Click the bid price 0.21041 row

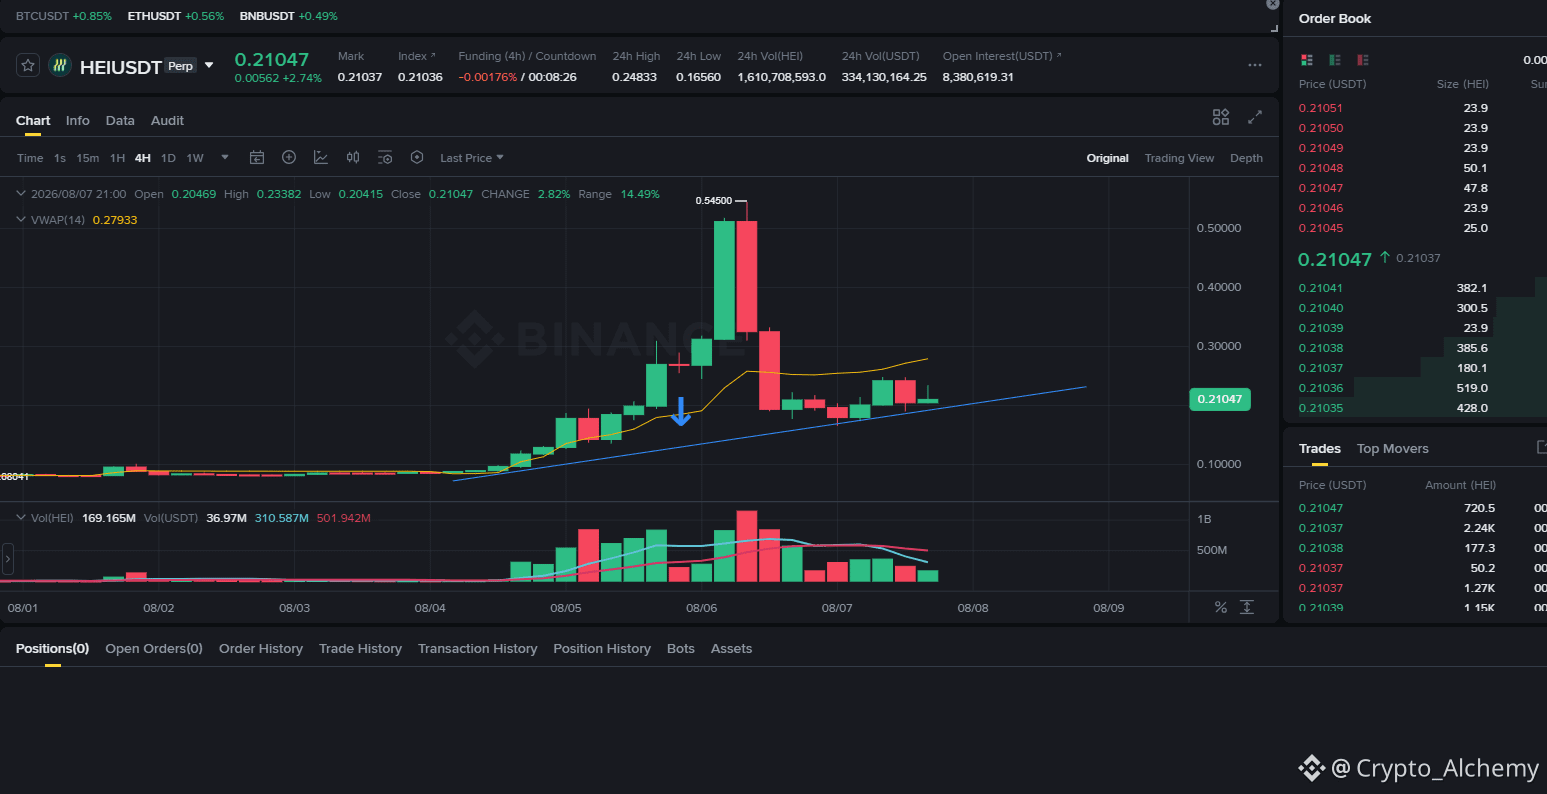[1415, 288]
